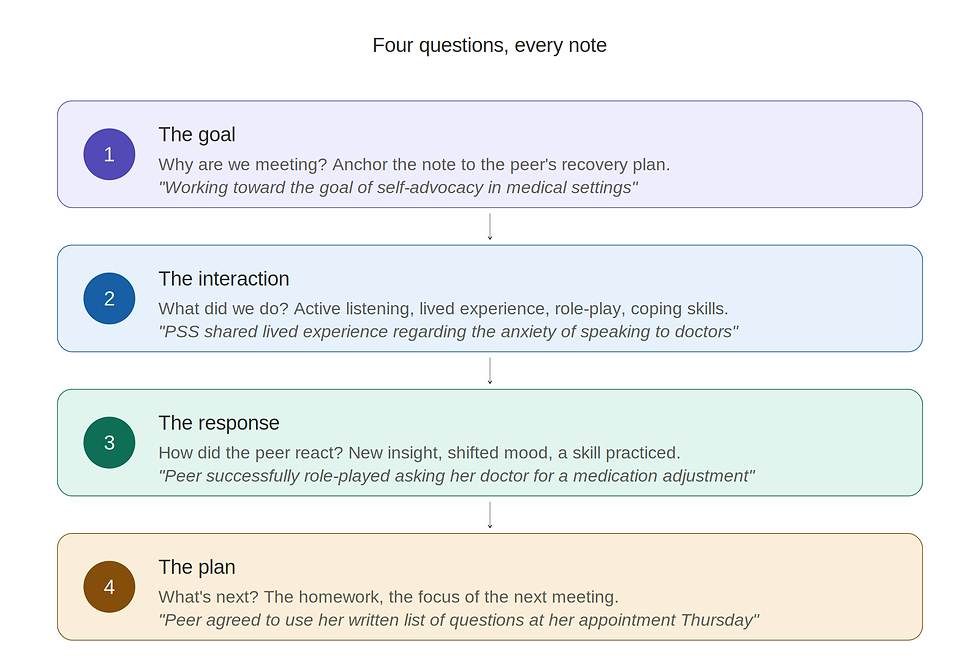Screen dimensions: 980x663
Task: Click the self-advocacy example quote
Action: (398, 187)
